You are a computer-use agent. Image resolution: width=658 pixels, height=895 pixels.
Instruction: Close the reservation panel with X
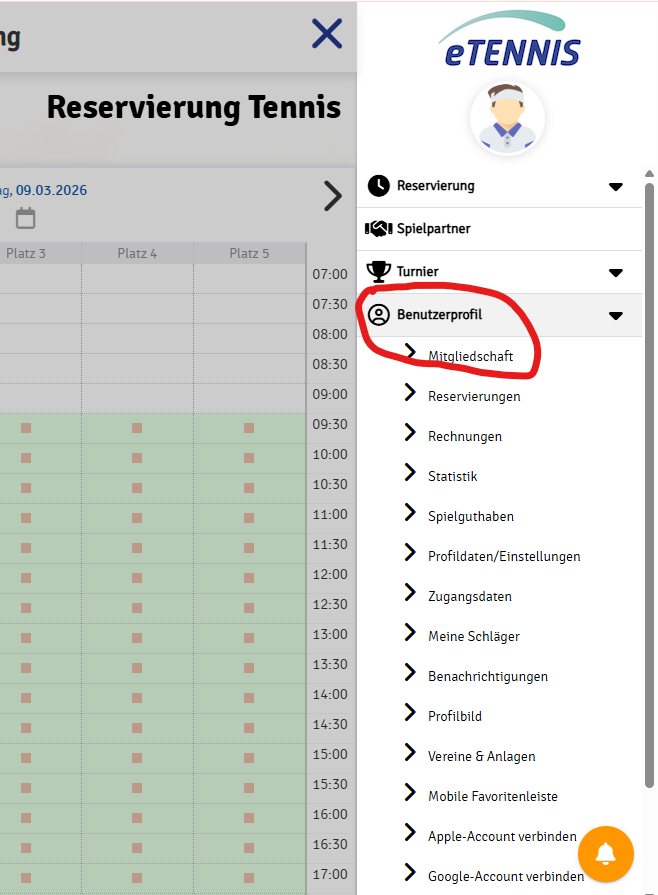tap(327, 34)
